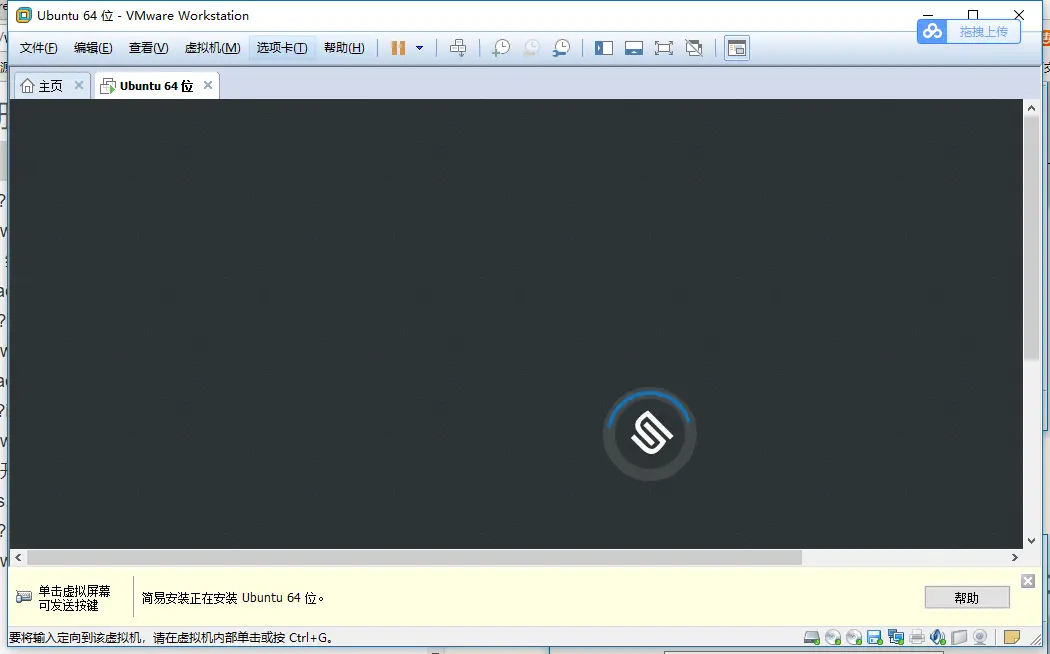
Task: Click the loading spinner in the VM screen
Action: coord(650,434)
